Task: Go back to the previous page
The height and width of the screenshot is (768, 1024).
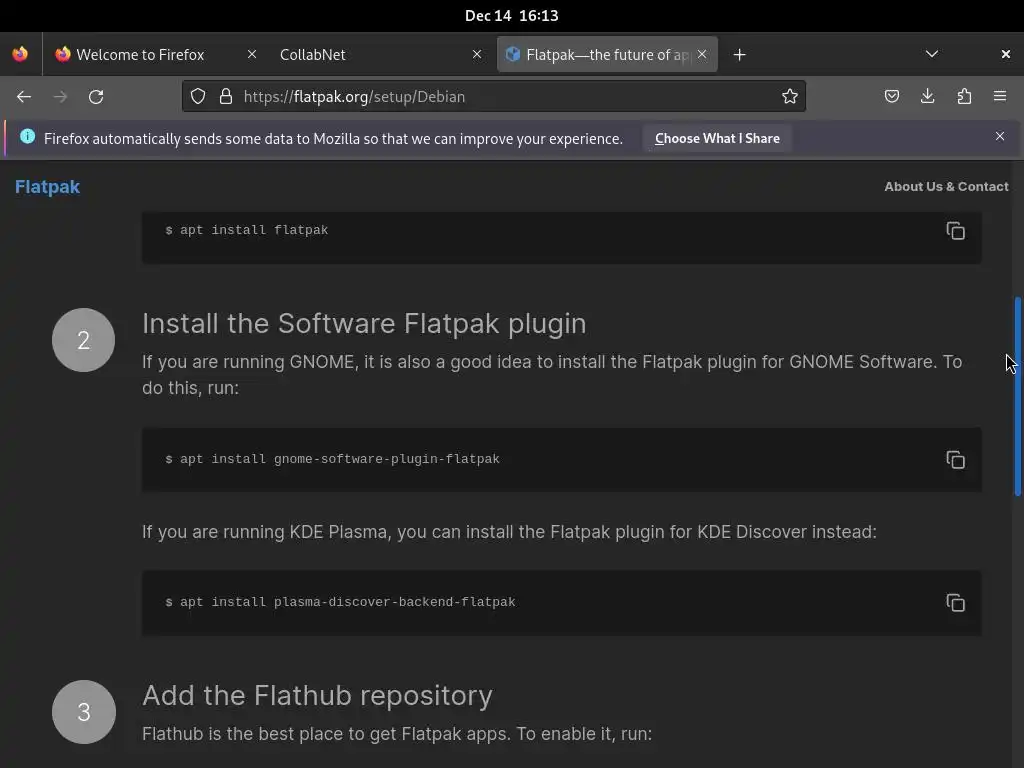Action: pyautogui.click(x=24, y=96)
